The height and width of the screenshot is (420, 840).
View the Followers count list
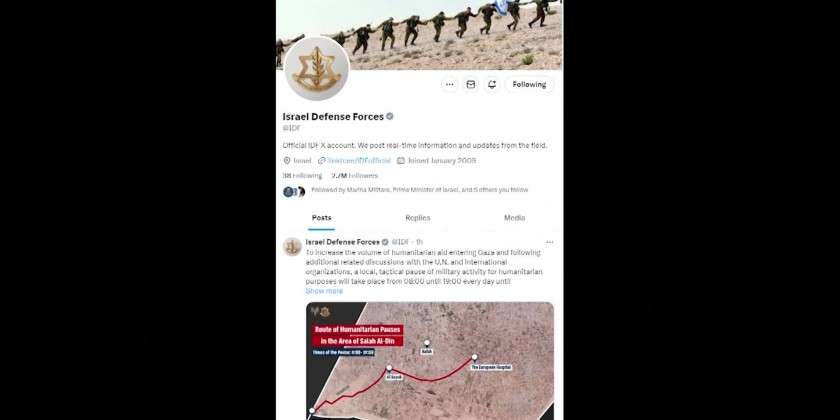(354, 175)
